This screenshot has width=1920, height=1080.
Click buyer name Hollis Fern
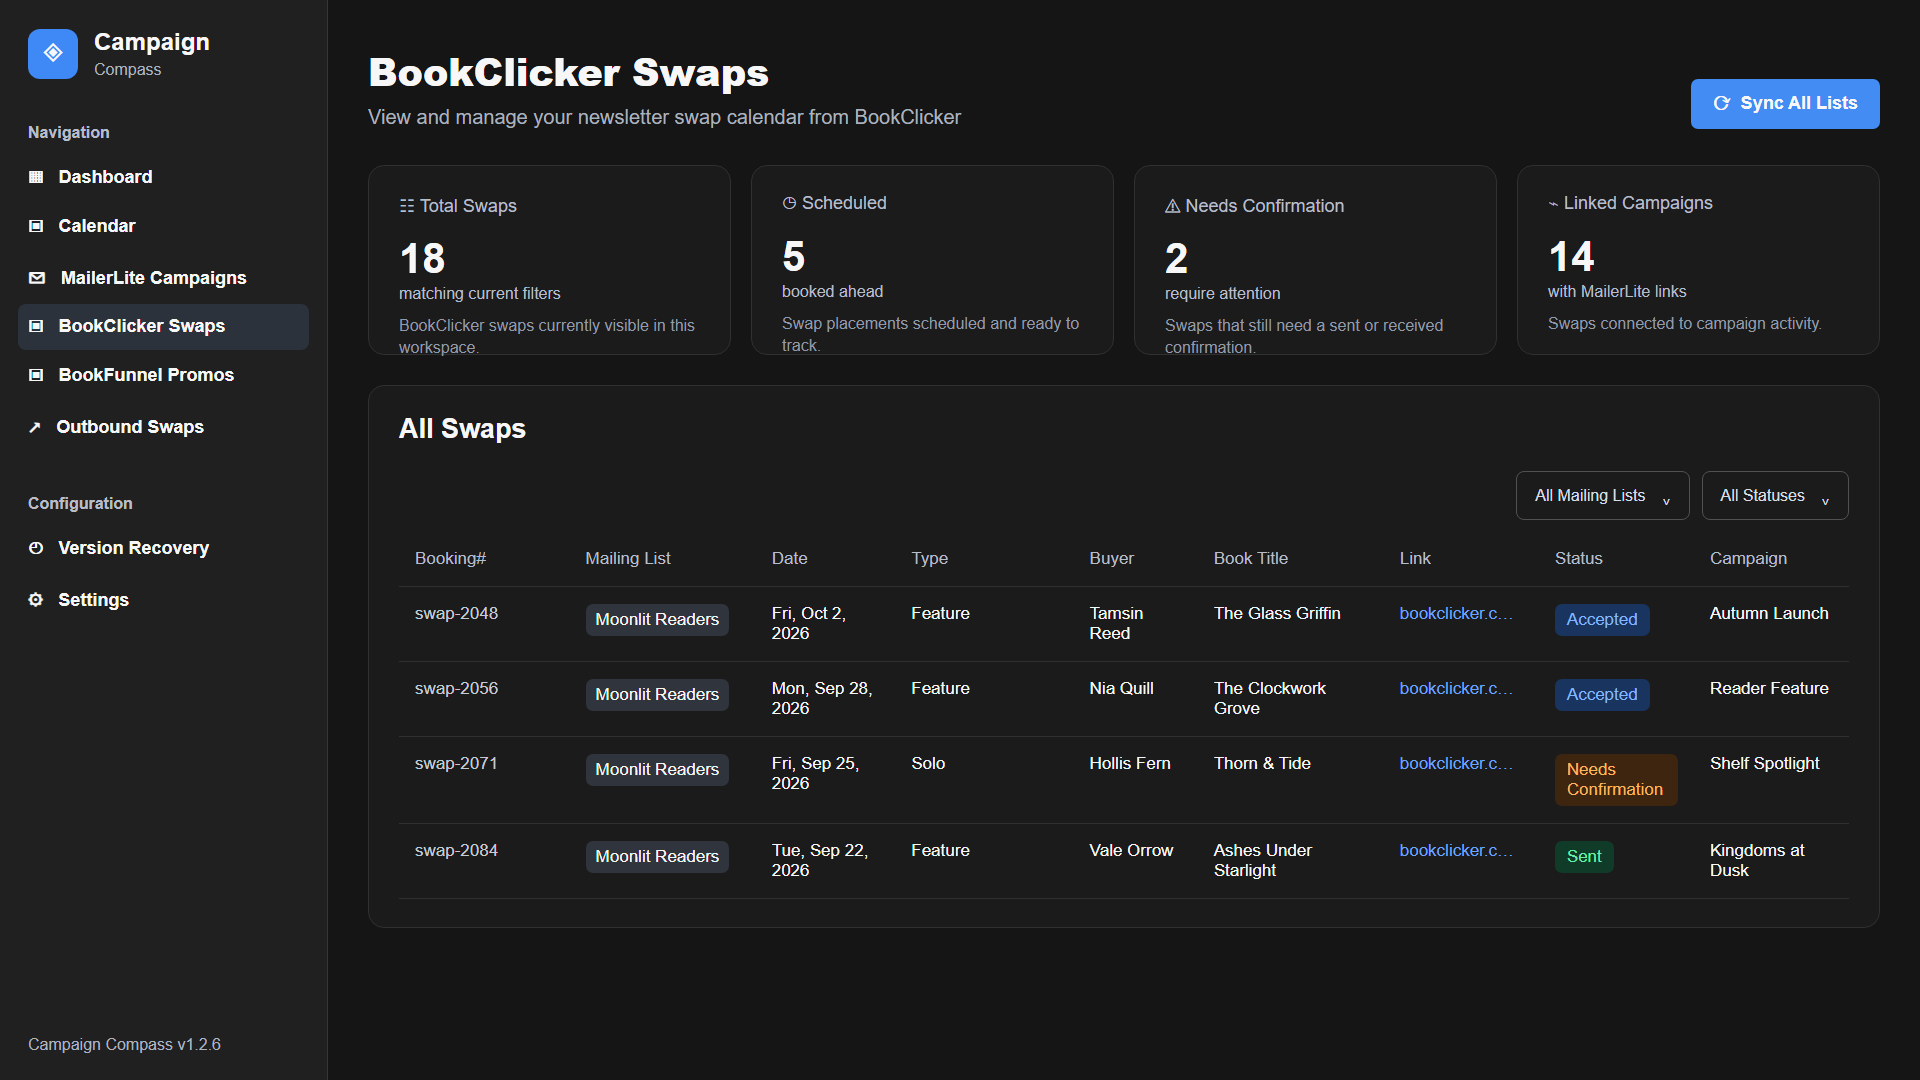(x=1129, y=764)
